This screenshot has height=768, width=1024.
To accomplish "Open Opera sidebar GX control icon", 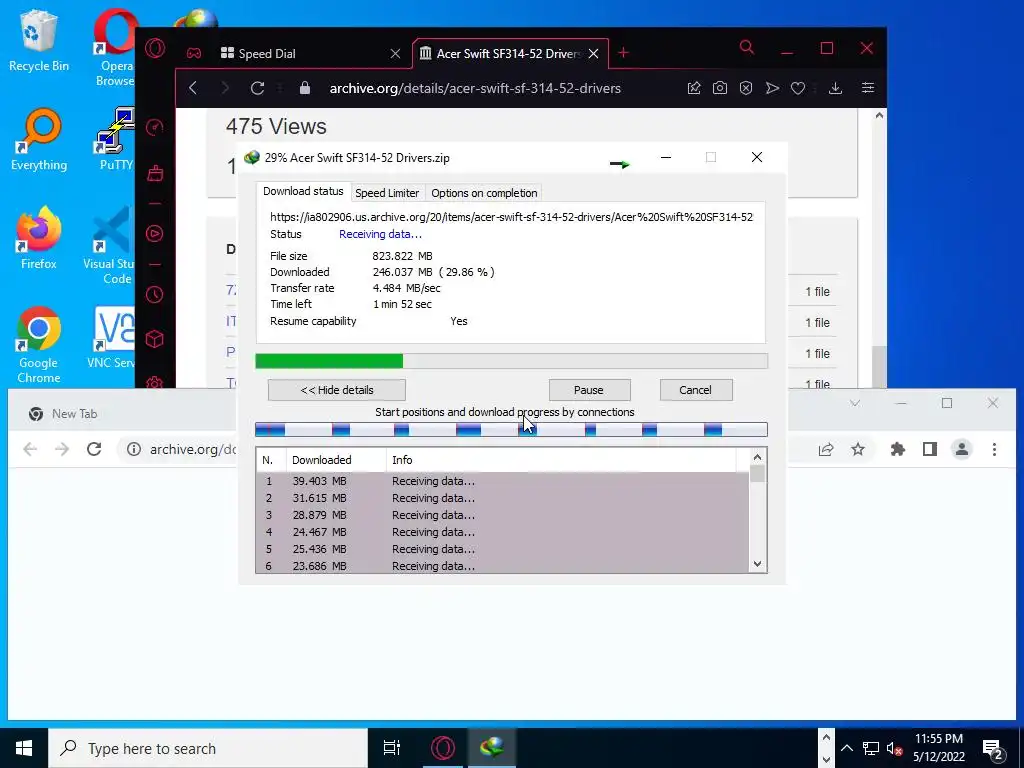I will [x=155, y=127].
